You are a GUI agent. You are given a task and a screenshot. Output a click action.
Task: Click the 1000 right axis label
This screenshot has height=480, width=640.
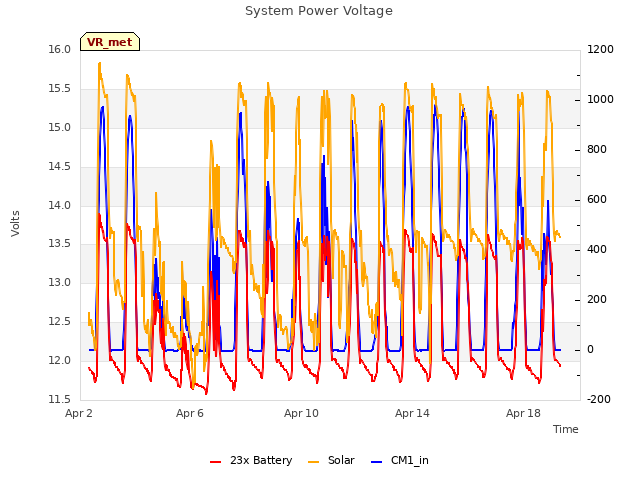[600, 100]
